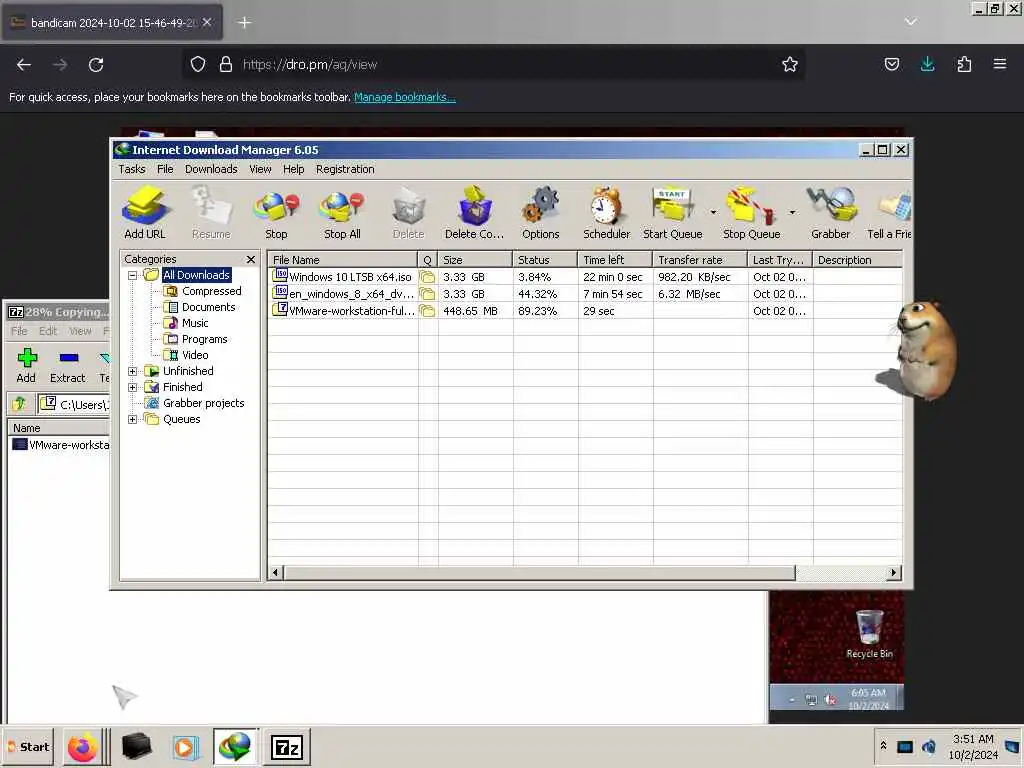Open the Help menu
This screenshot has width=1024, height=768.
[x=293, y=169]
